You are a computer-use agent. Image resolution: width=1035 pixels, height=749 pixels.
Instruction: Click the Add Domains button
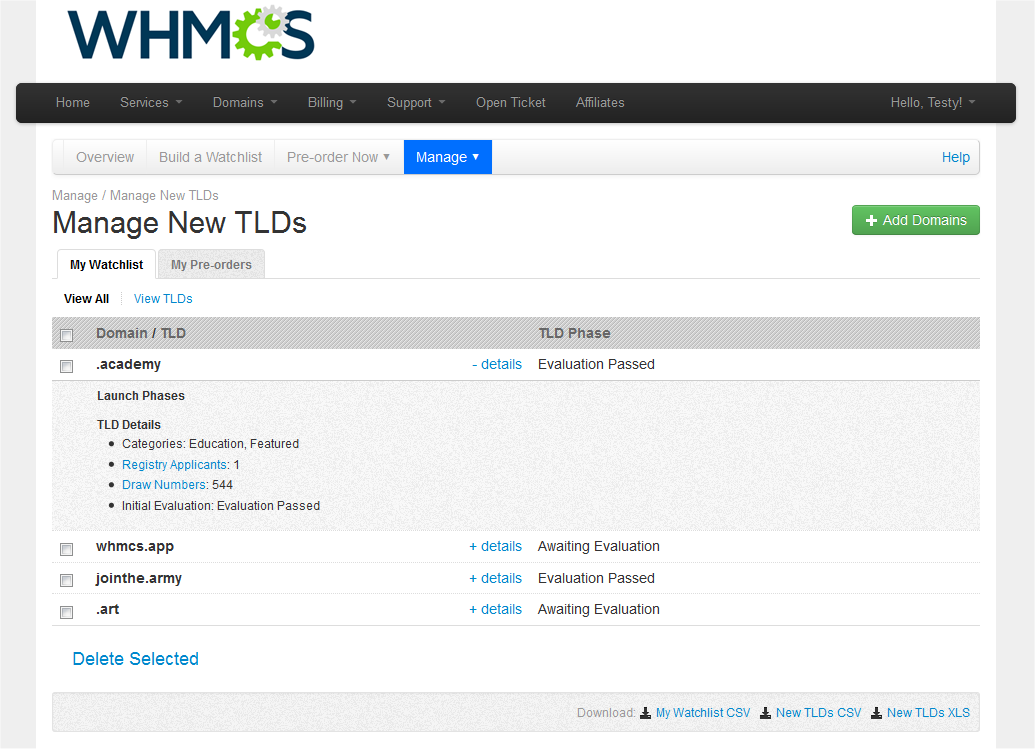(916, 220)
